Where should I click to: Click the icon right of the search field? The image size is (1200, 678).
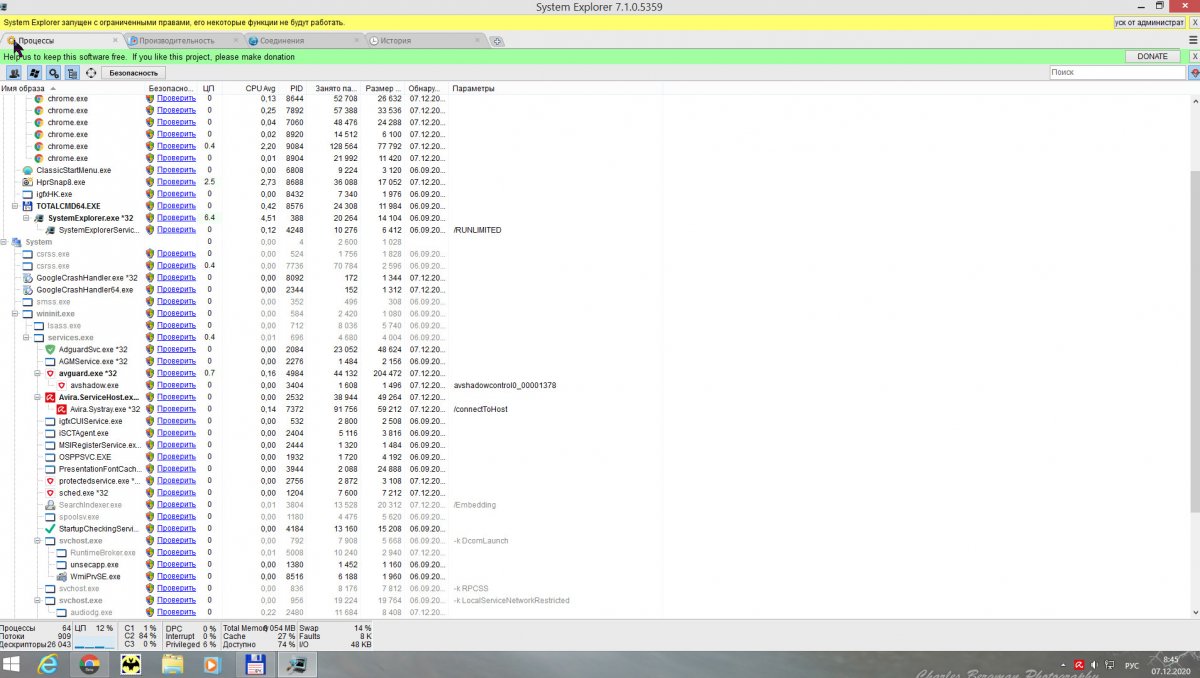click(x=1193, y=73)
